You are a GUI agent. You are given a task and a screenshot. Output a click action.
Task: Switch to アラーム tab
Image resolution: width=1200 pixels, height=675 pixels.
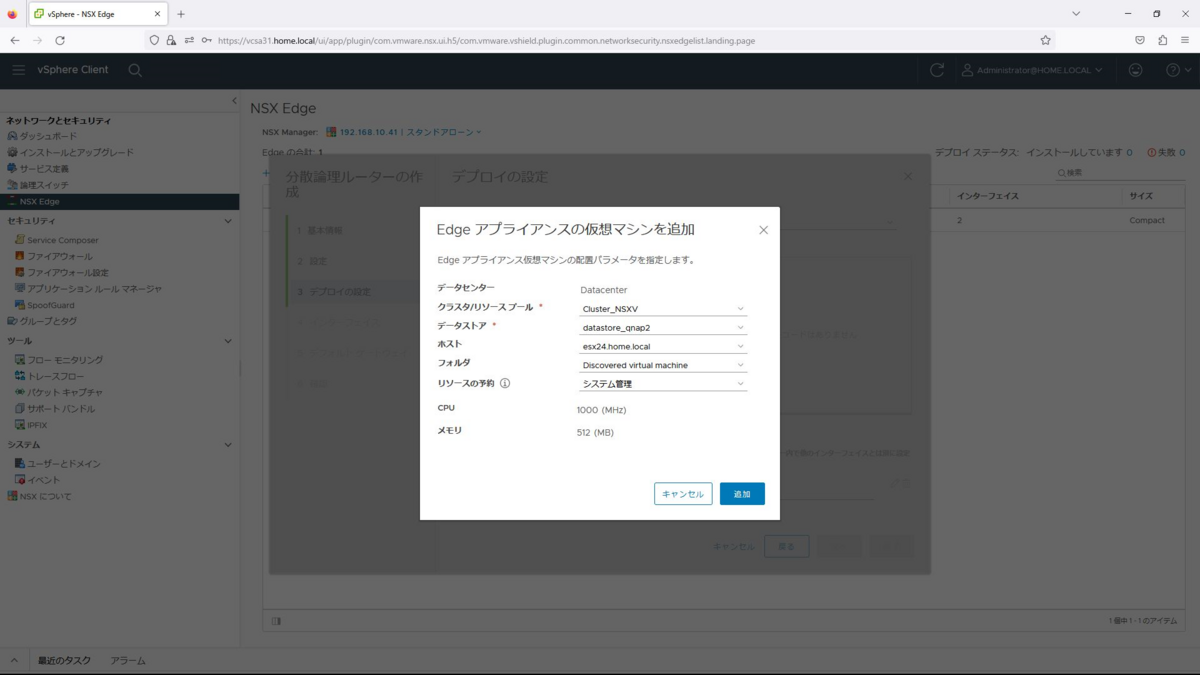click(128, 661)
